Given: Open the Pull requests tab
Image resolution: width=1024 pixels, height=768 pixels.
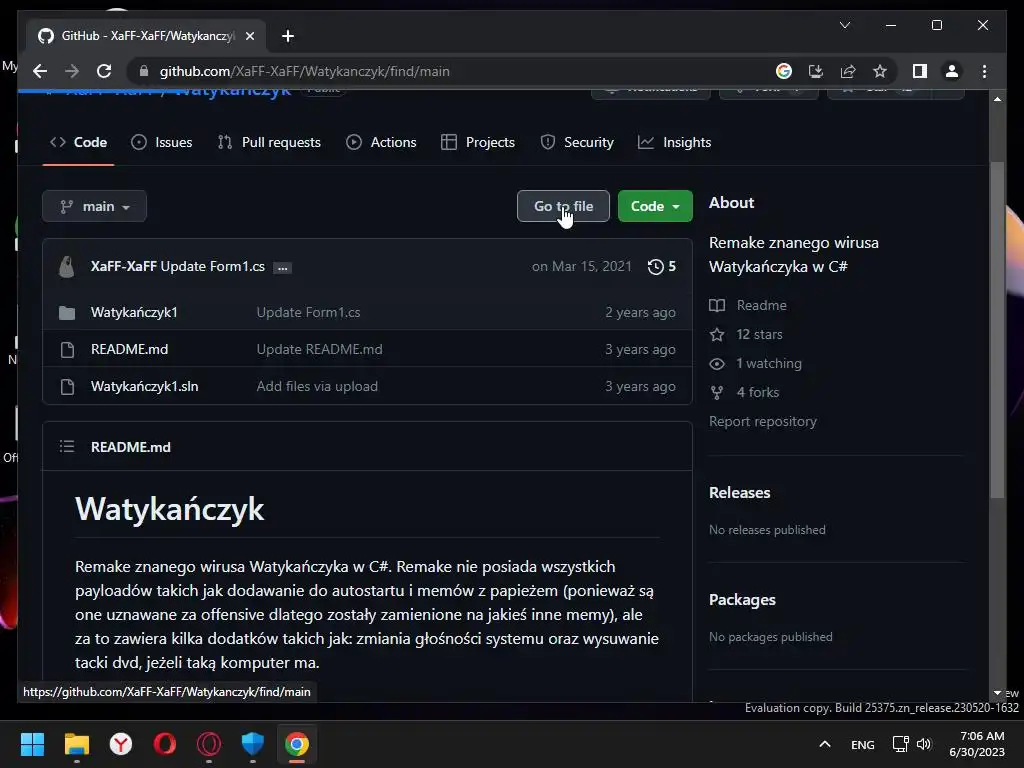Looking at the screenshot, I should (269, 142).
